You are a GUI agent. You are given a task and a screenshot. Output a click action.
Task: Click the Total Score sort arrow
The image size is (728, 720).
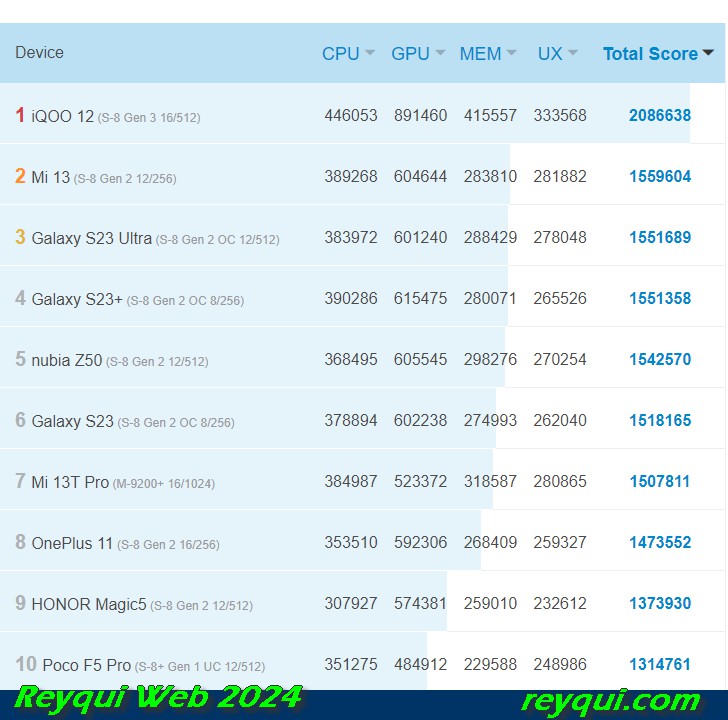pos(708,53)
